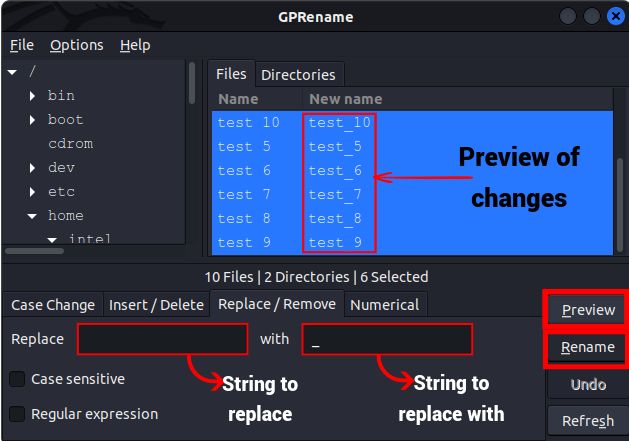This screenshot has height=441, width=629.
Task: Click the Replace text input field
Action: click(162, 339)
